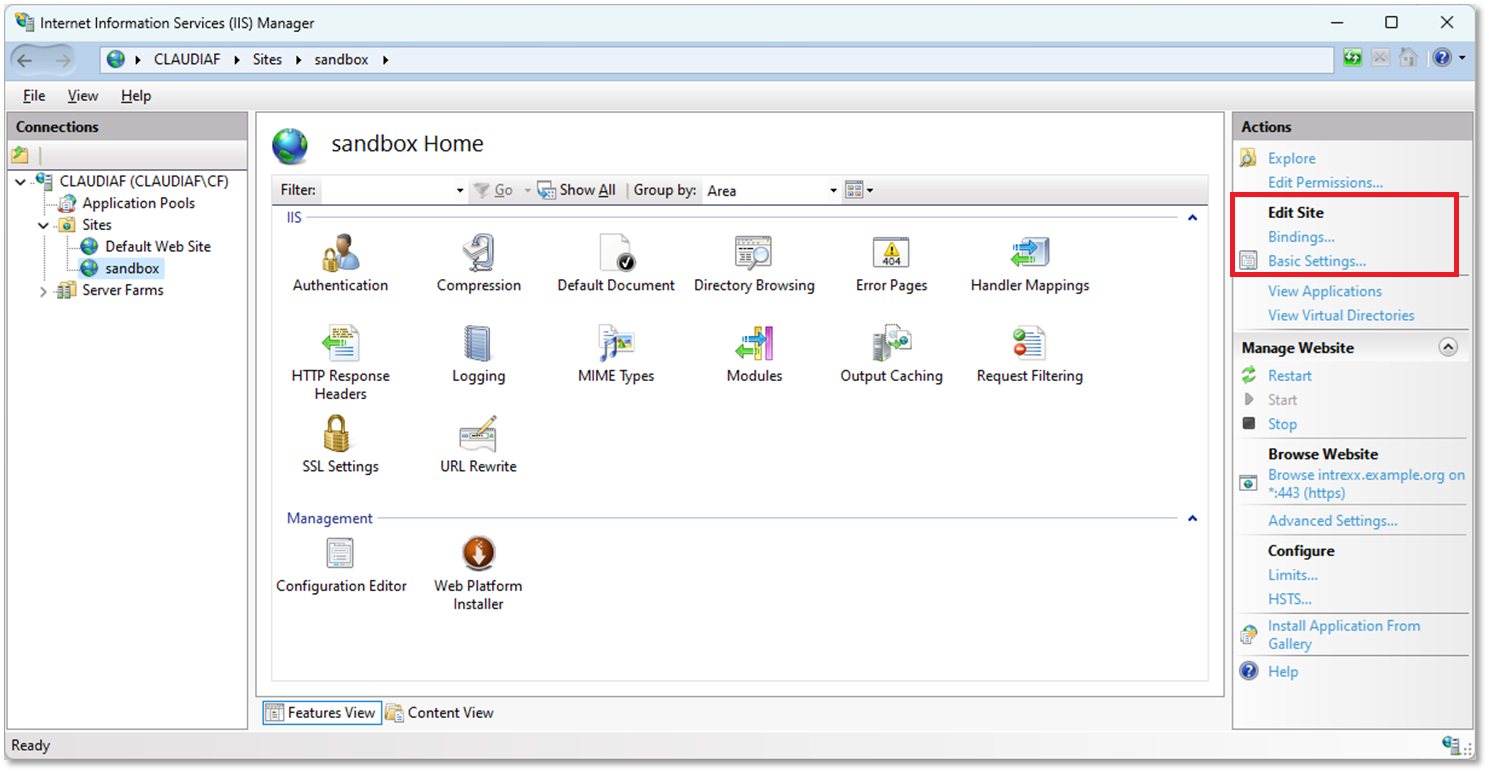Viewport: 1489px width, 773px height.
Task: Open the Request Filtering feature
Action: [1029, 345]
